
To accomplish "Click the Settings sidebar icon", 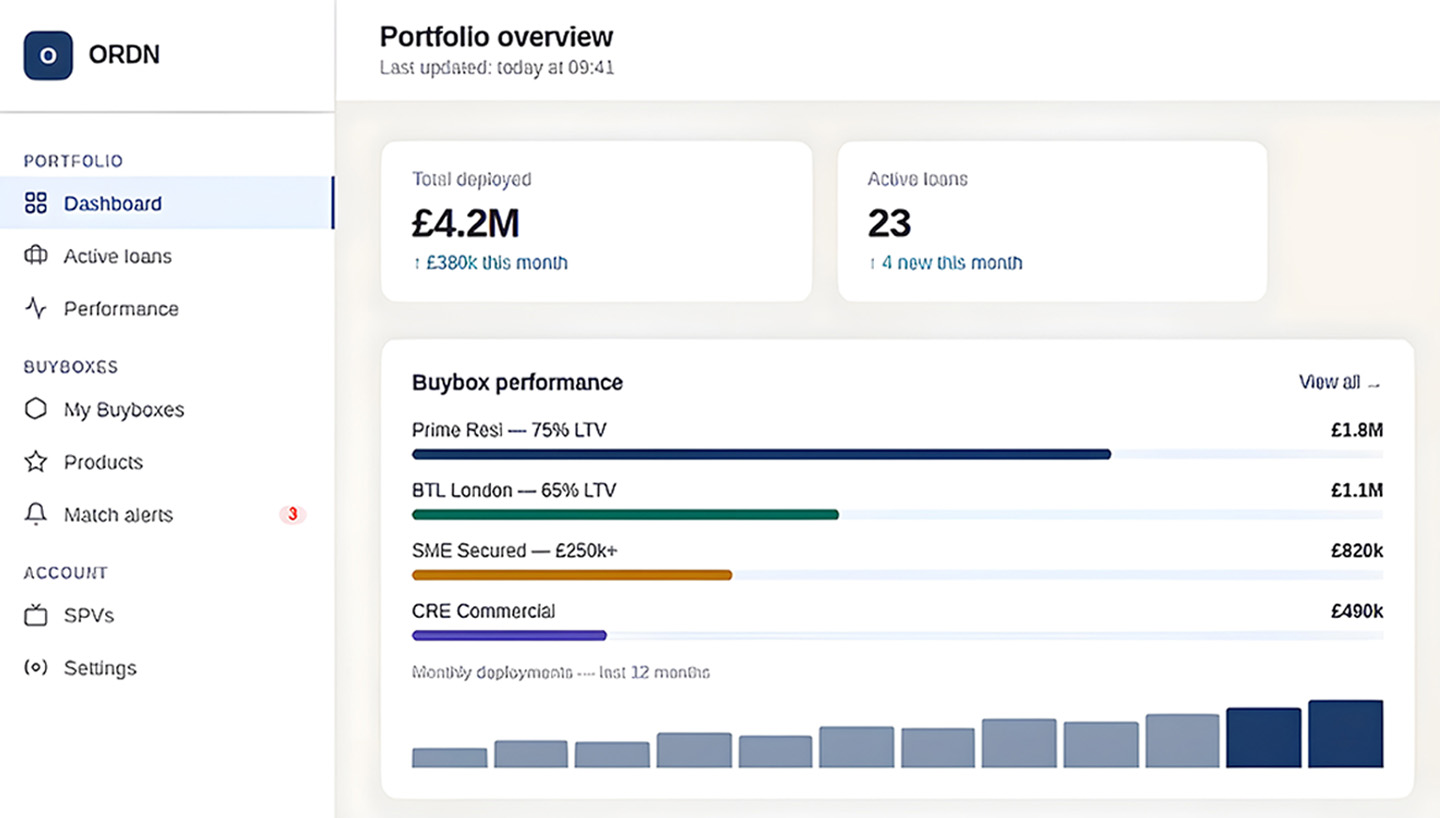I will [x=36, y=667].
